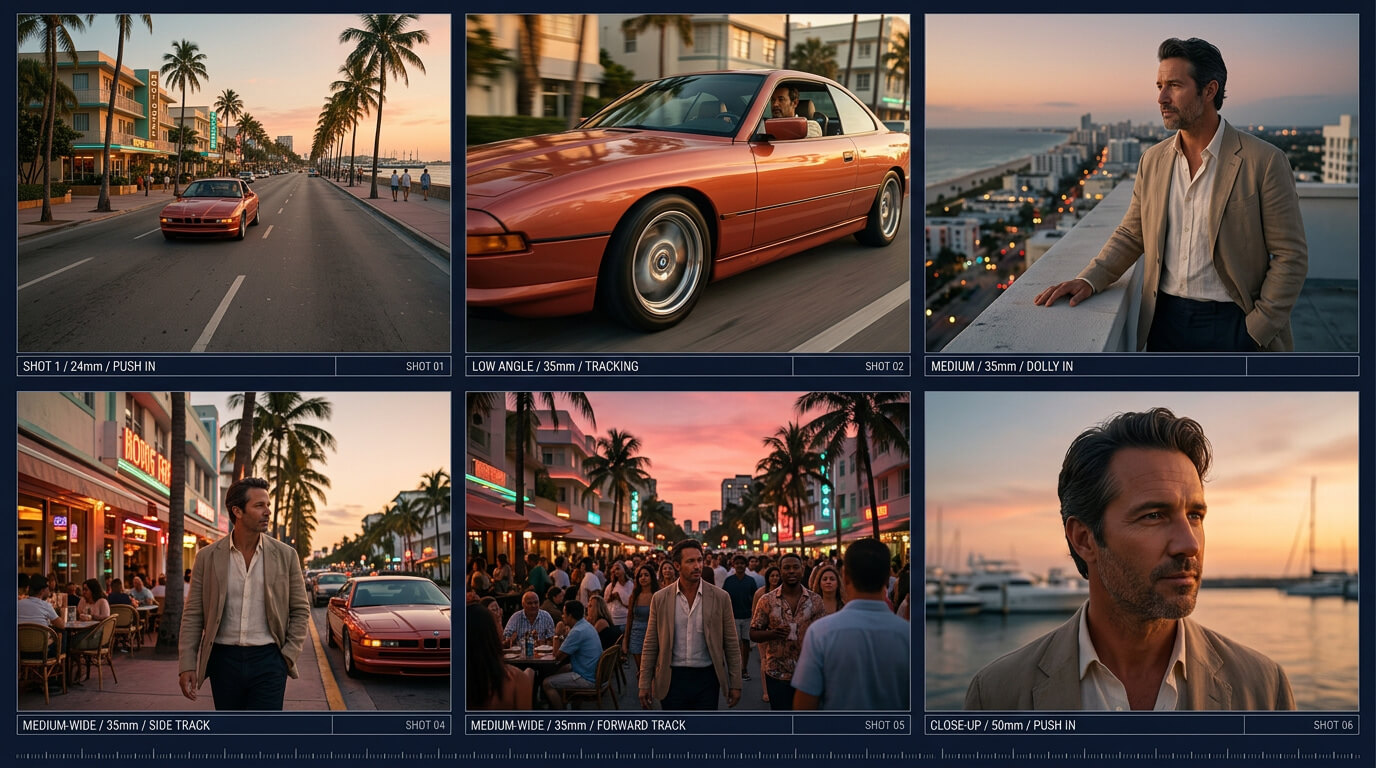
Task: Select the wide street shot with palm trees thumbnail
Action: (234, 183)
